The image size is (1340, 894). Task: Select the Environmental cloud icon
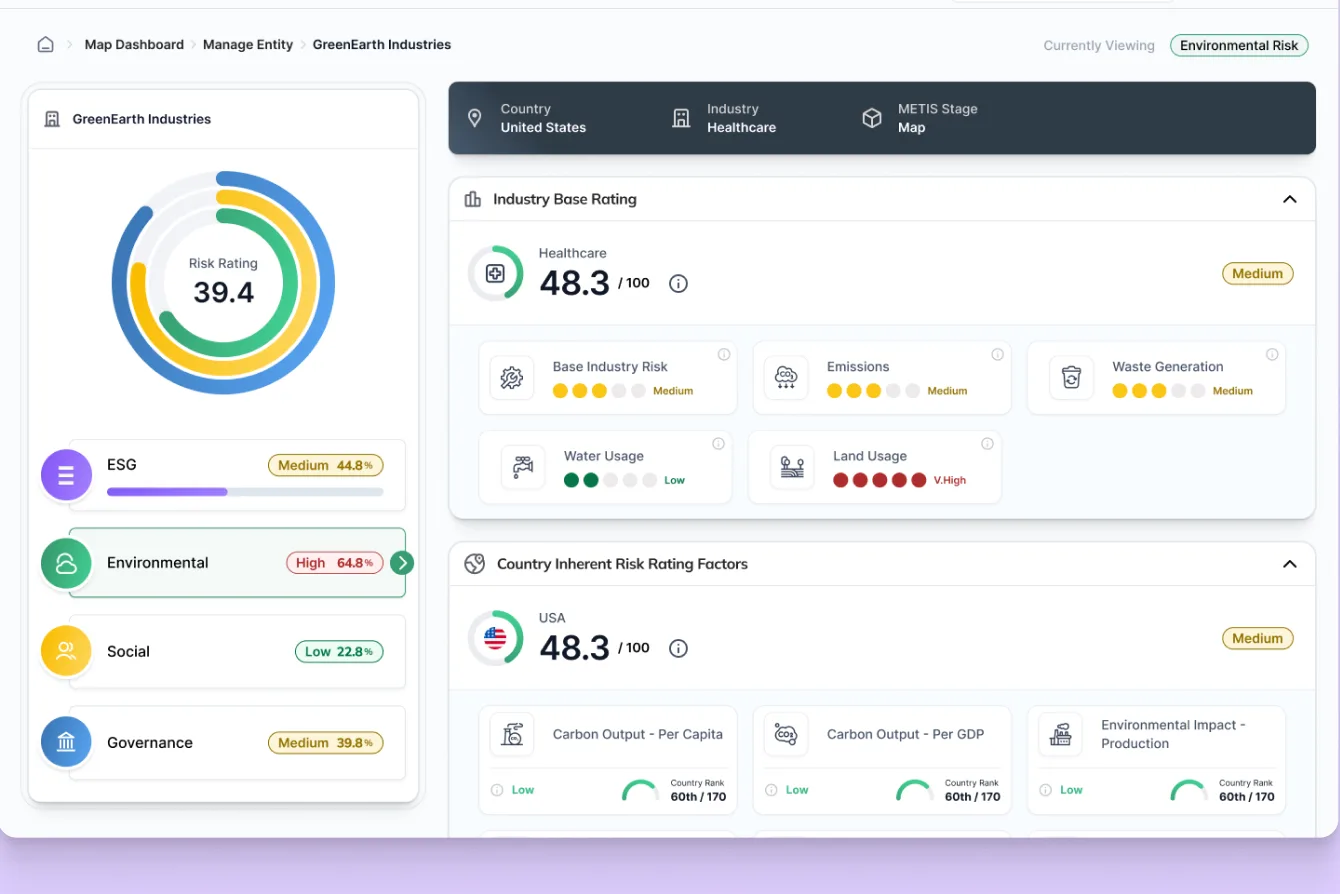(66, 563)
